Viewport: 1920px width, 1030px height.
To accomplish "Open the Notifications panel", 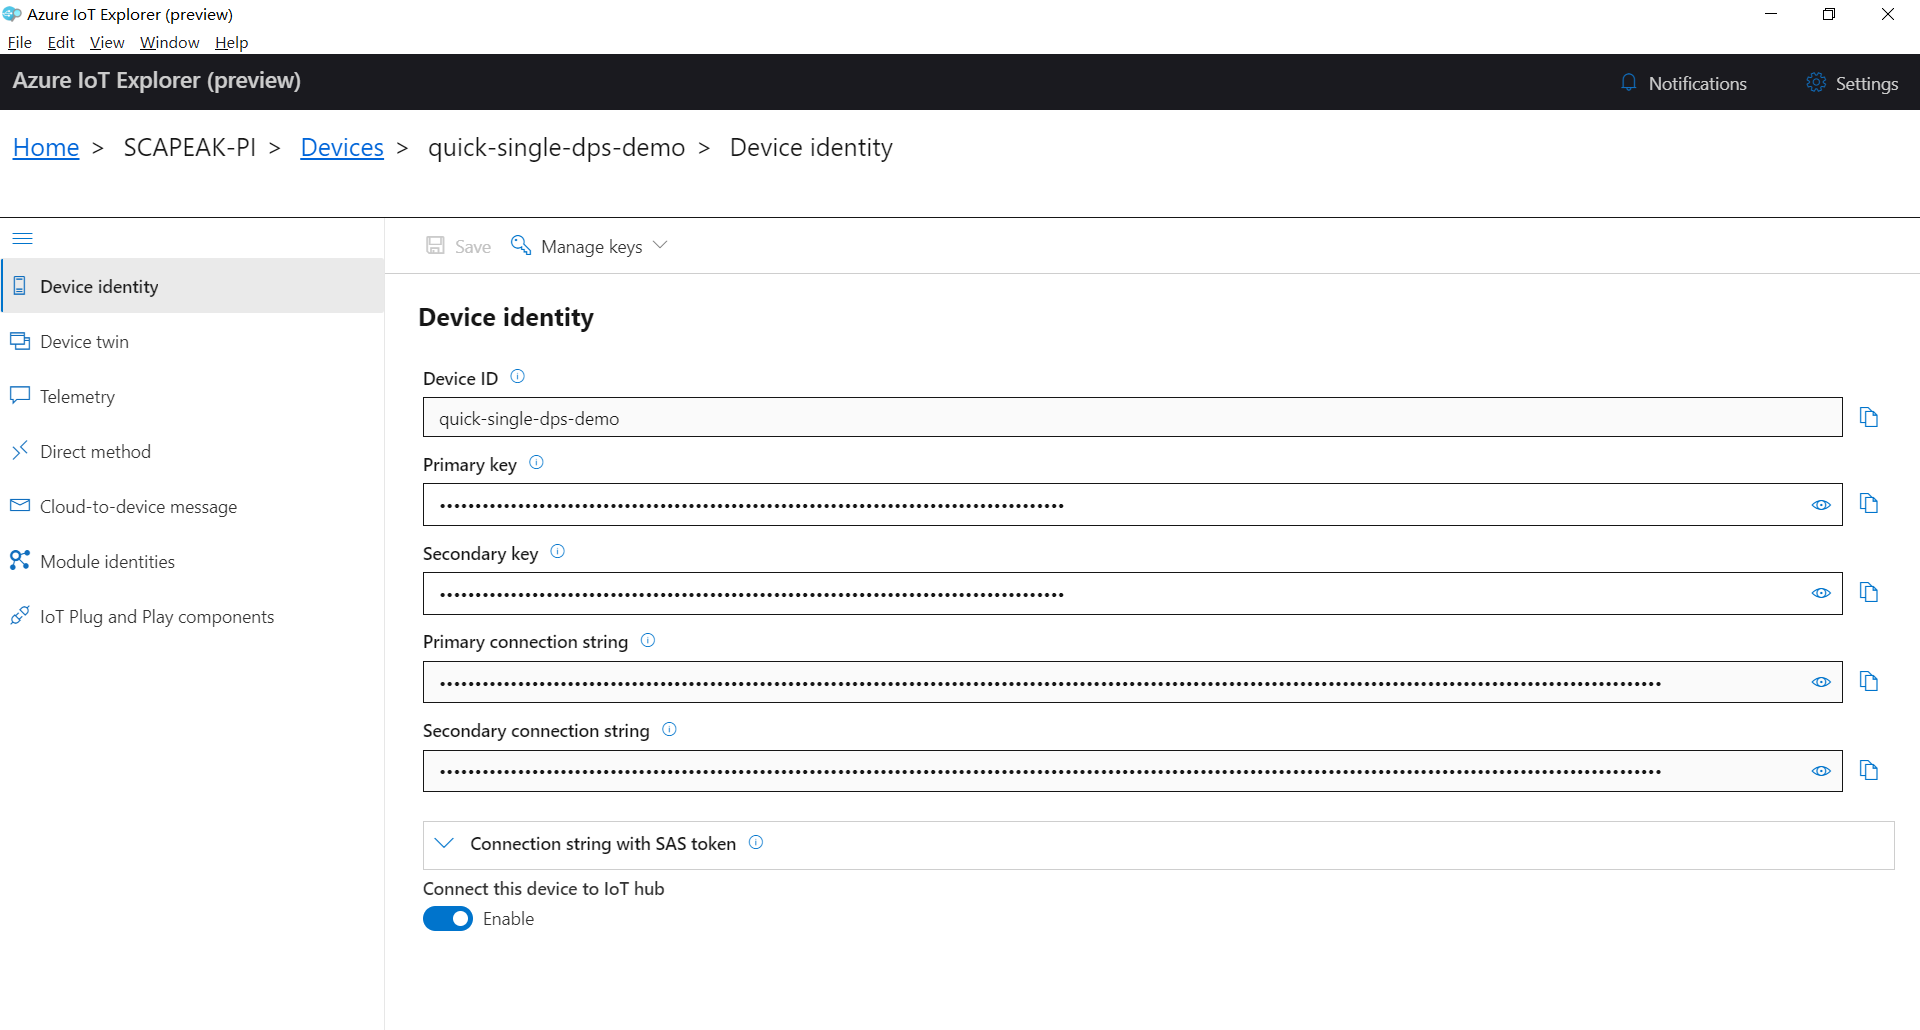I will [x=1683, y=83].
